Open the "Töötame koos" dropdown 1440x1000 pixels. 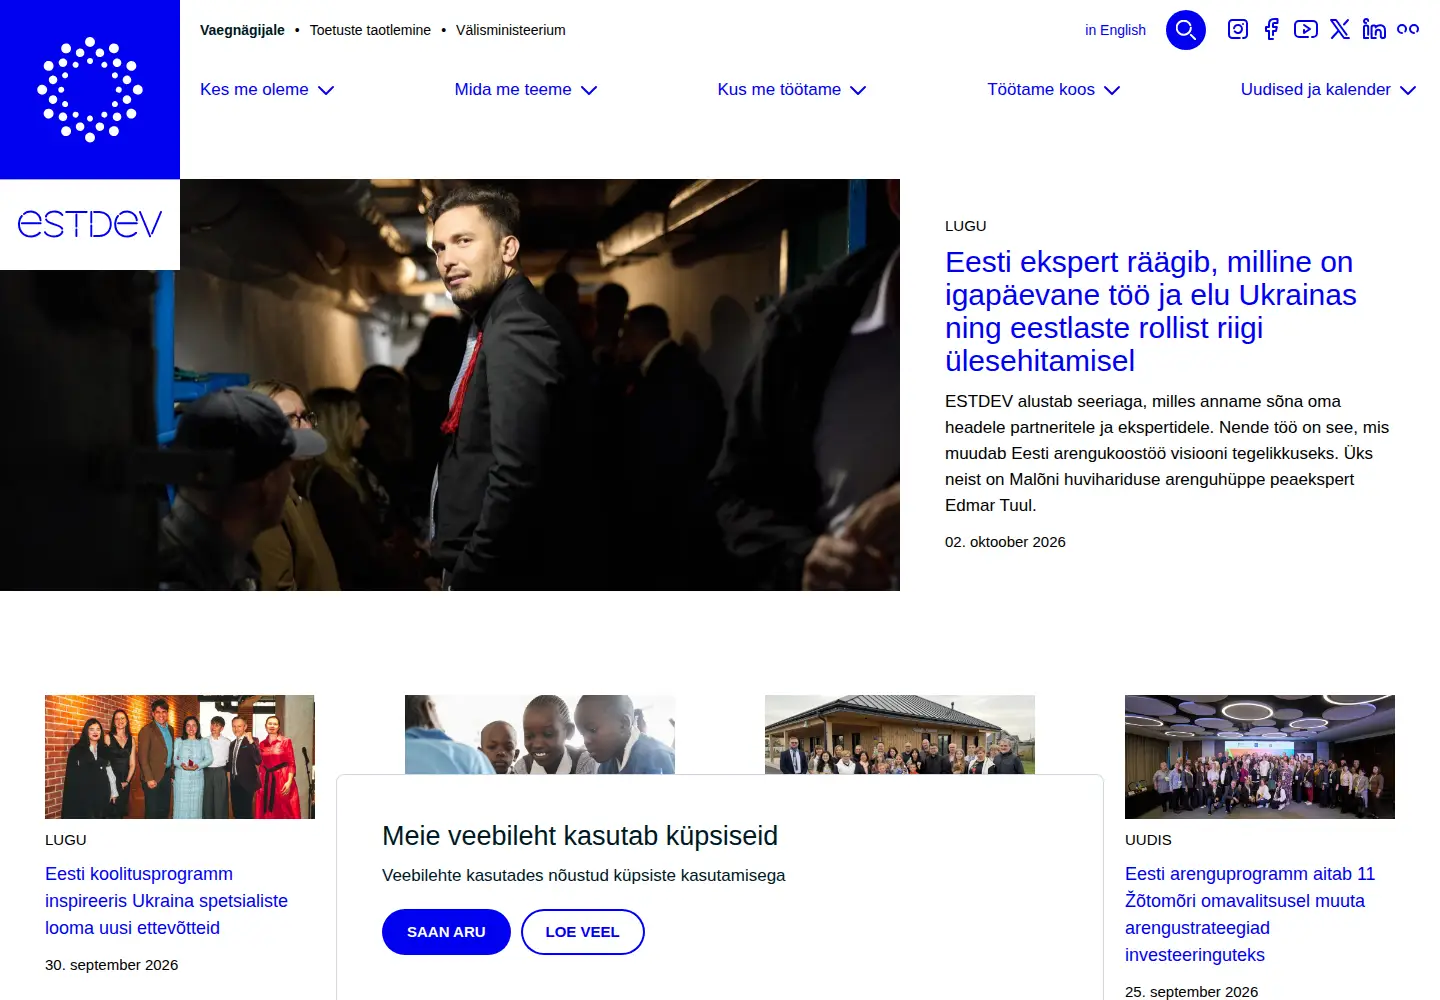1054,90
